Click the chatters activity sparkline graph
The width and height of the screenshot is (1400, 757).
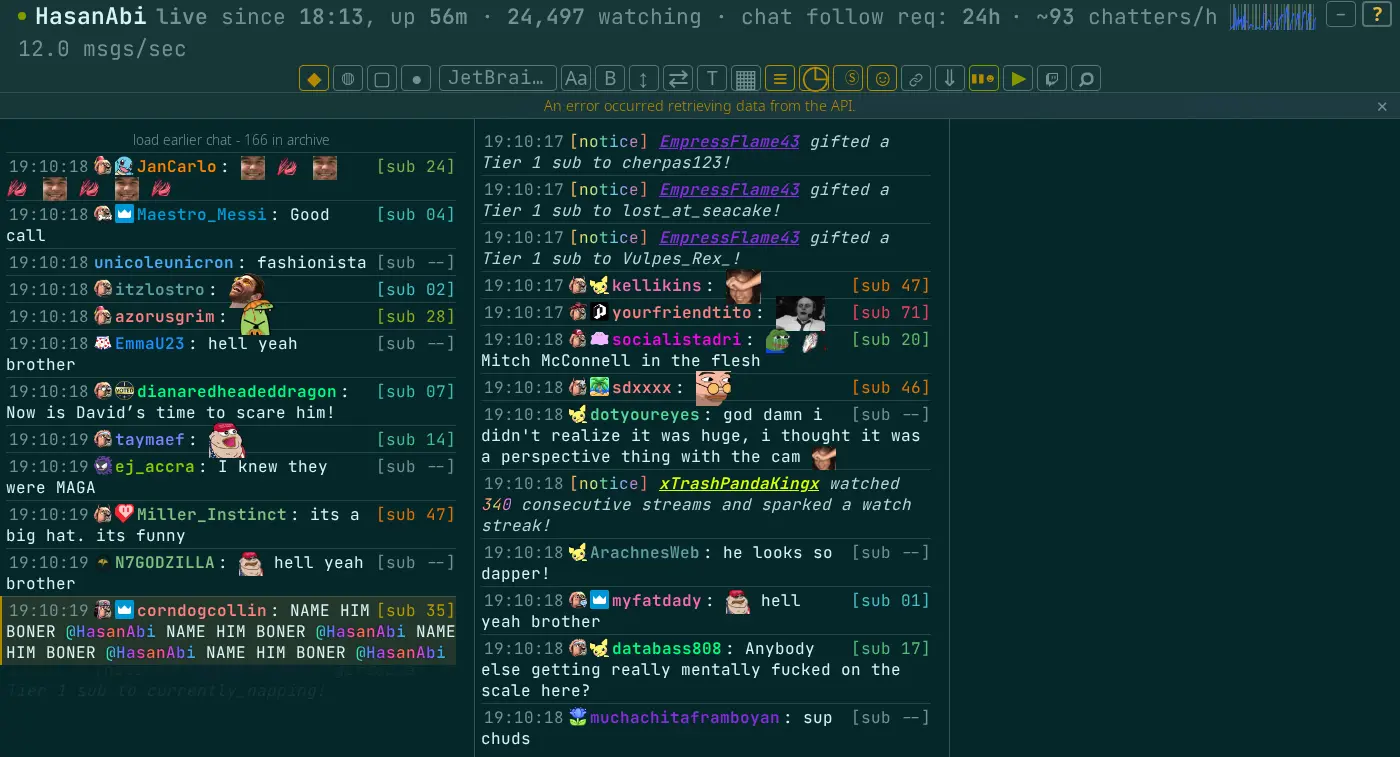[x=1272, y=17]
